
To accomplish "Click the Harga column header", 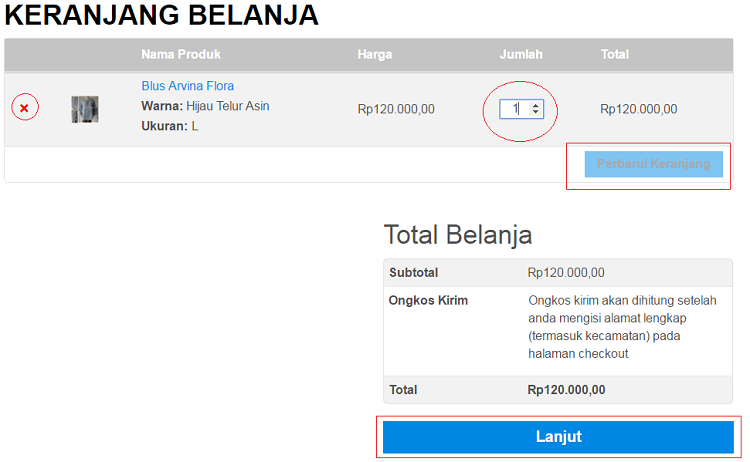I will tap(375, 54).
